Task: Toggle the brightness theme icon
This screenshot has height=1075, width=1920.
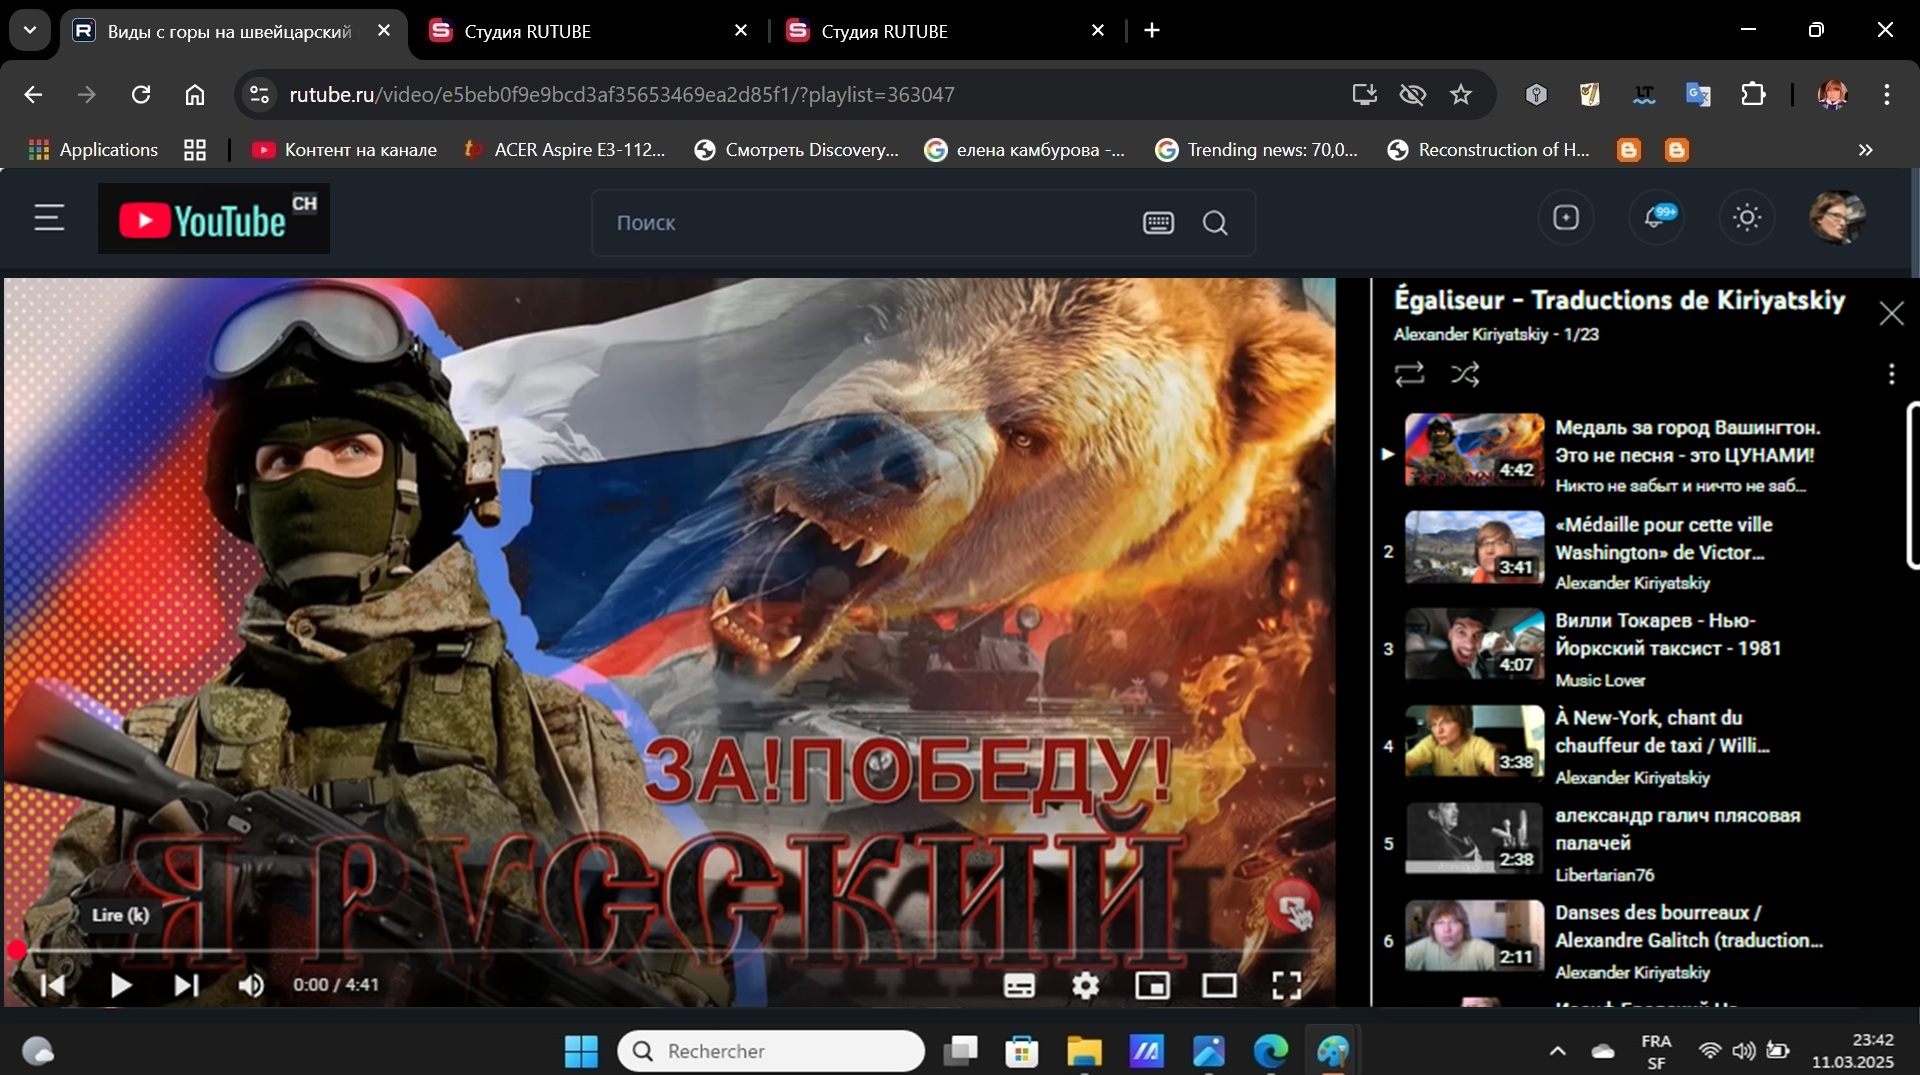Action: tap(1747, 217)
